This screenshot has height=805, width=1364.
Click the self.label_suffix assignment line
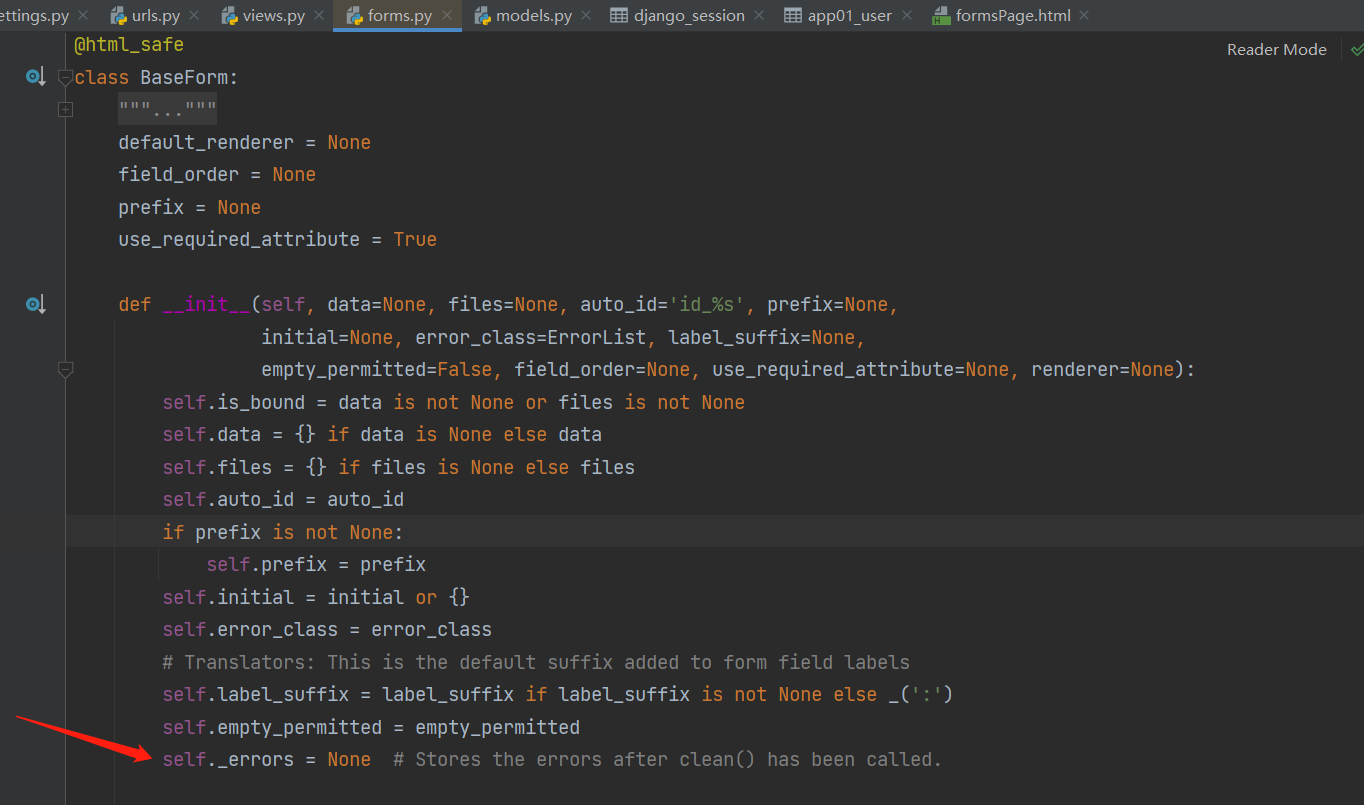click(x=558, y=694)
